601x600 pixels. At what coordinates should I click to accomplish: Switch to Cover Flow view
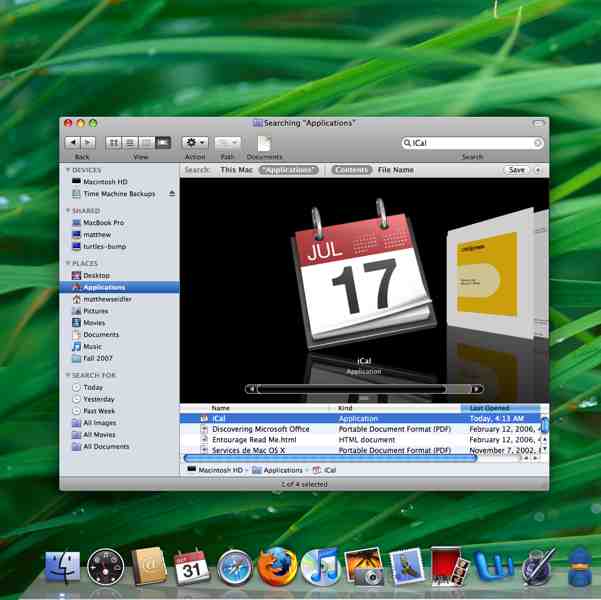tap(163, 143)
